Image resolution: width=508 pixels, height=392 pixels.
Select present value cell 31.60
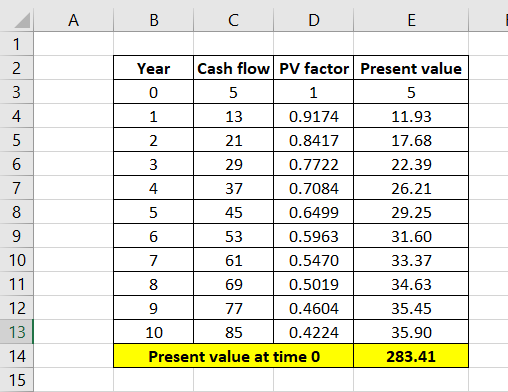411,236
